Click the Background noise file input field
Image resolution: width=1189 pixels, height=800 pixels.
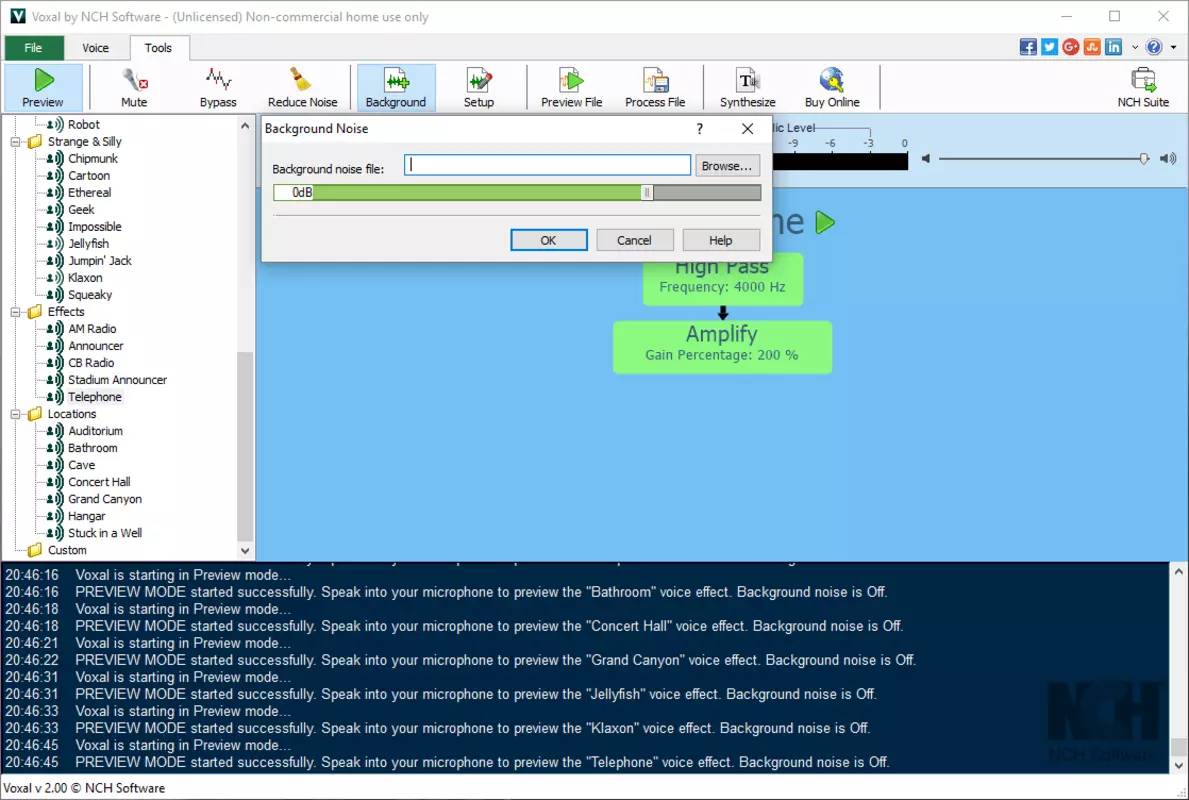[x=547, y=165]
